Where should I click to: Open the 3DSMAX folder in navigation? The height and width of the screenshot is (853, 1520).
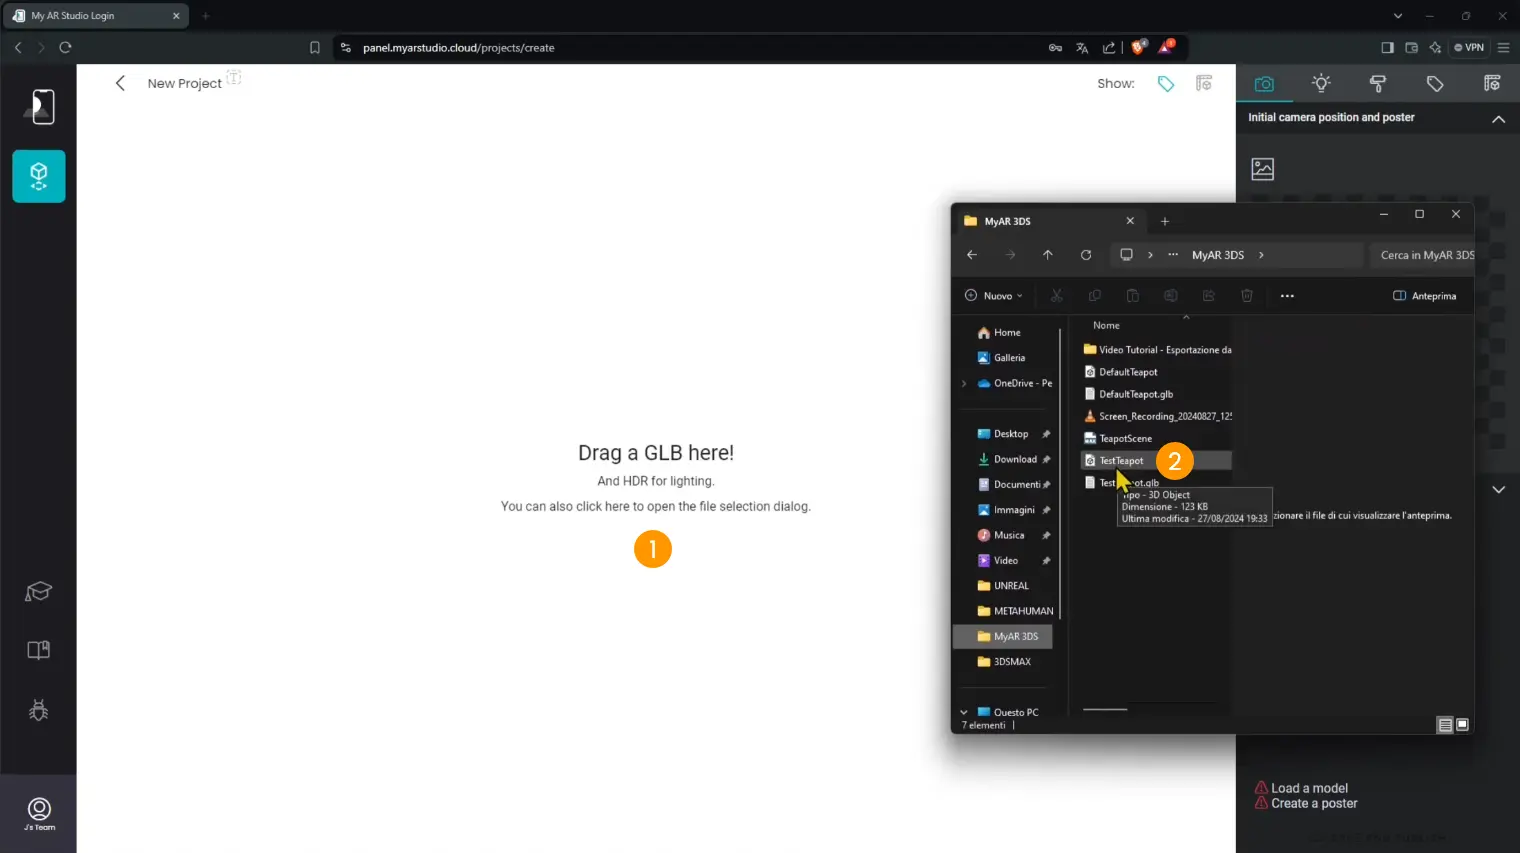tap(1003, 661)
